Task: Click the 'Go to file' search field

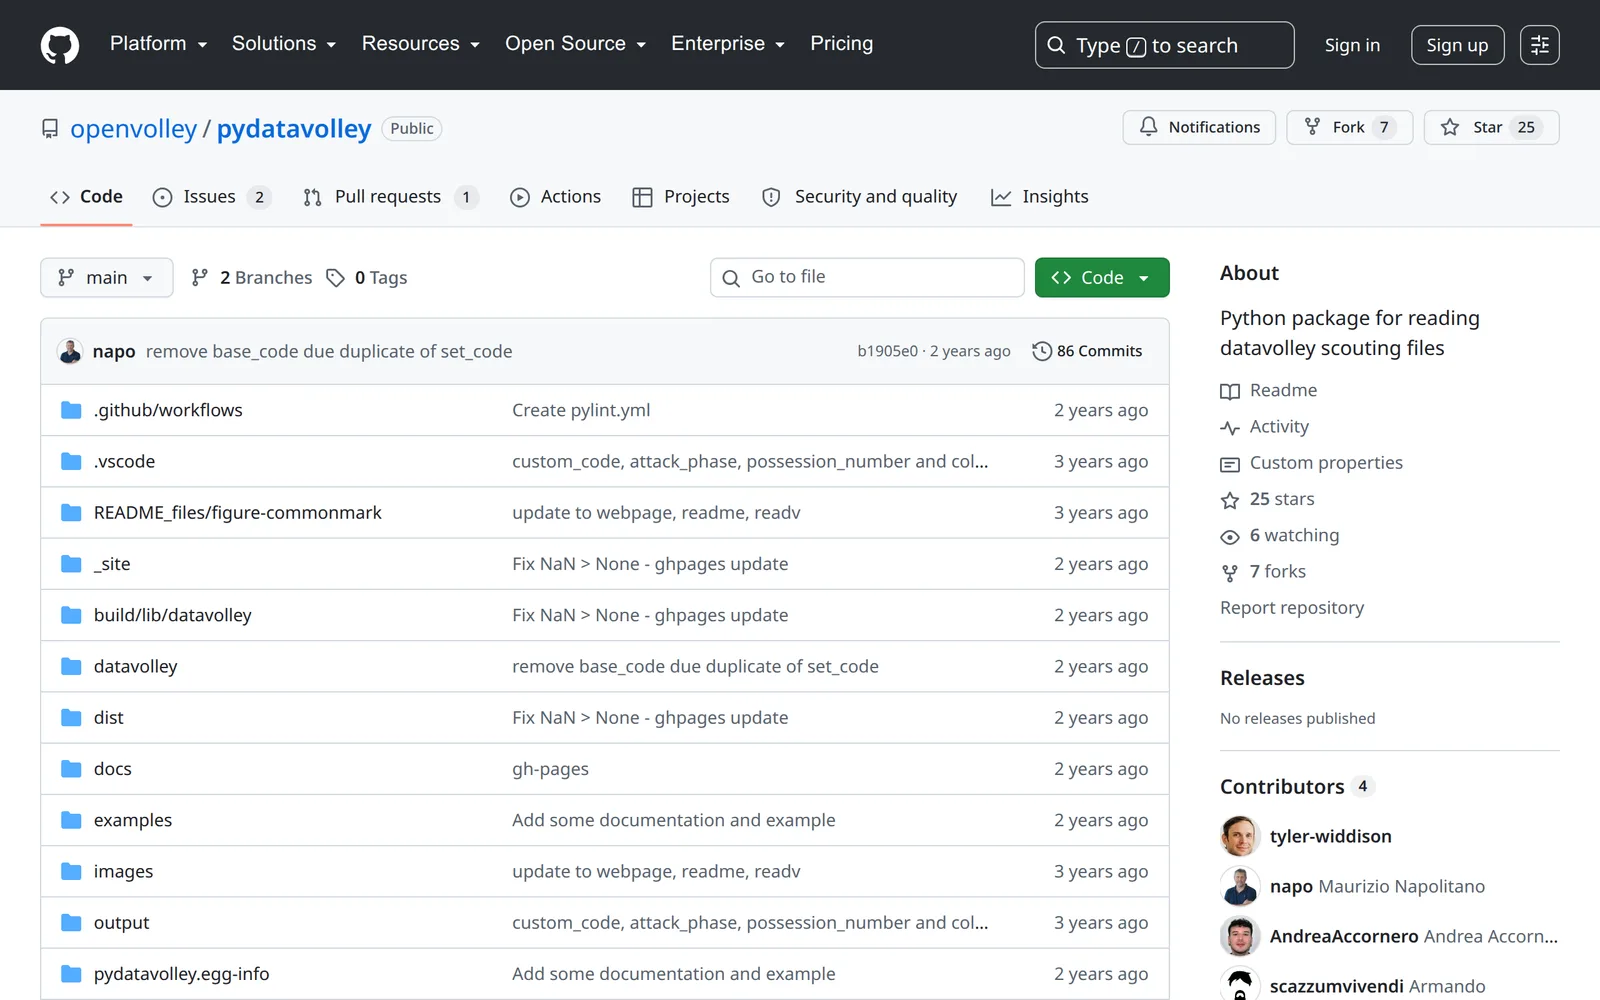Action: point(867,278)
